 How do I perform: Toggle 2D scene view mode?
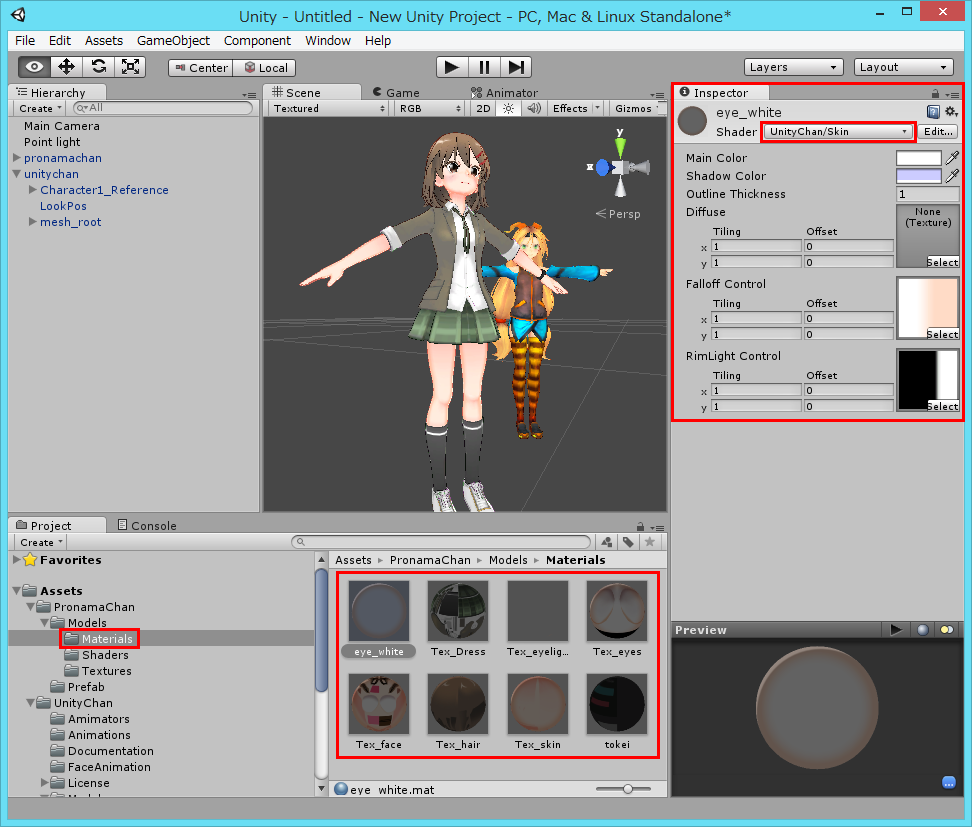click(x=483, y=108)
